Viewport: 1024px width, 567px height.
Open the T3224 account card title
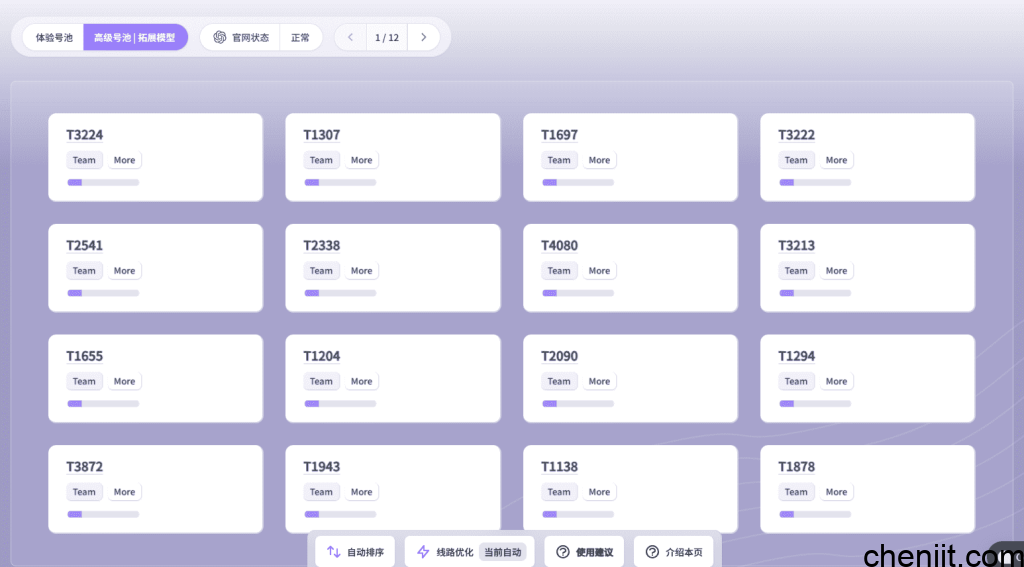point(85,135)
